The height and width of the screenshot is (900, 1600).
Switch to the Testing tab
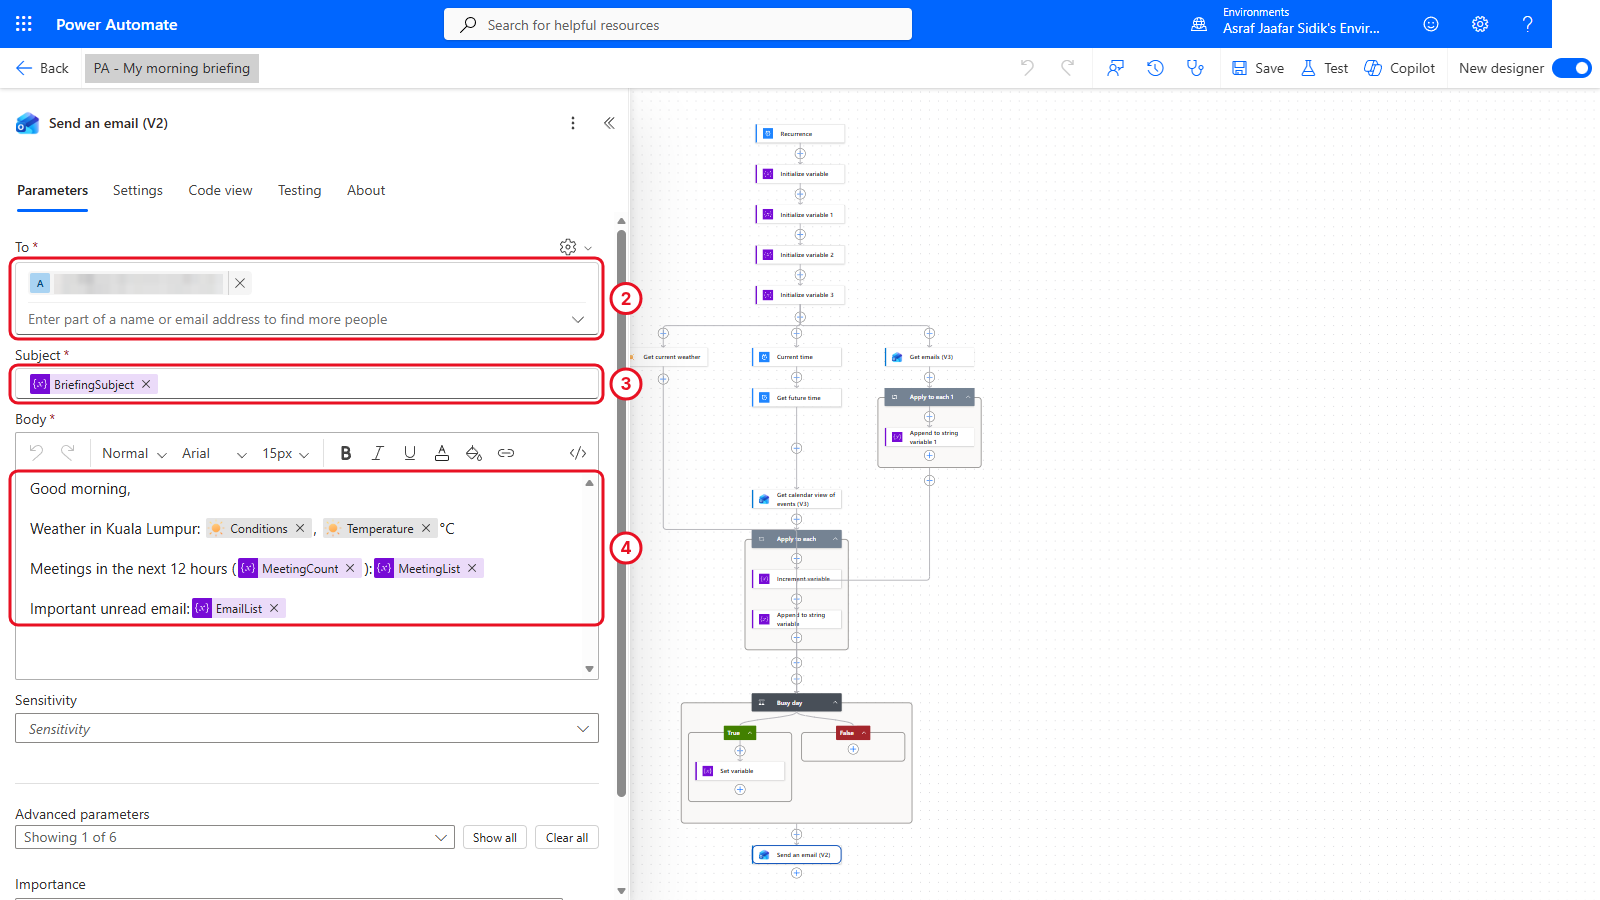coord(300,190)
